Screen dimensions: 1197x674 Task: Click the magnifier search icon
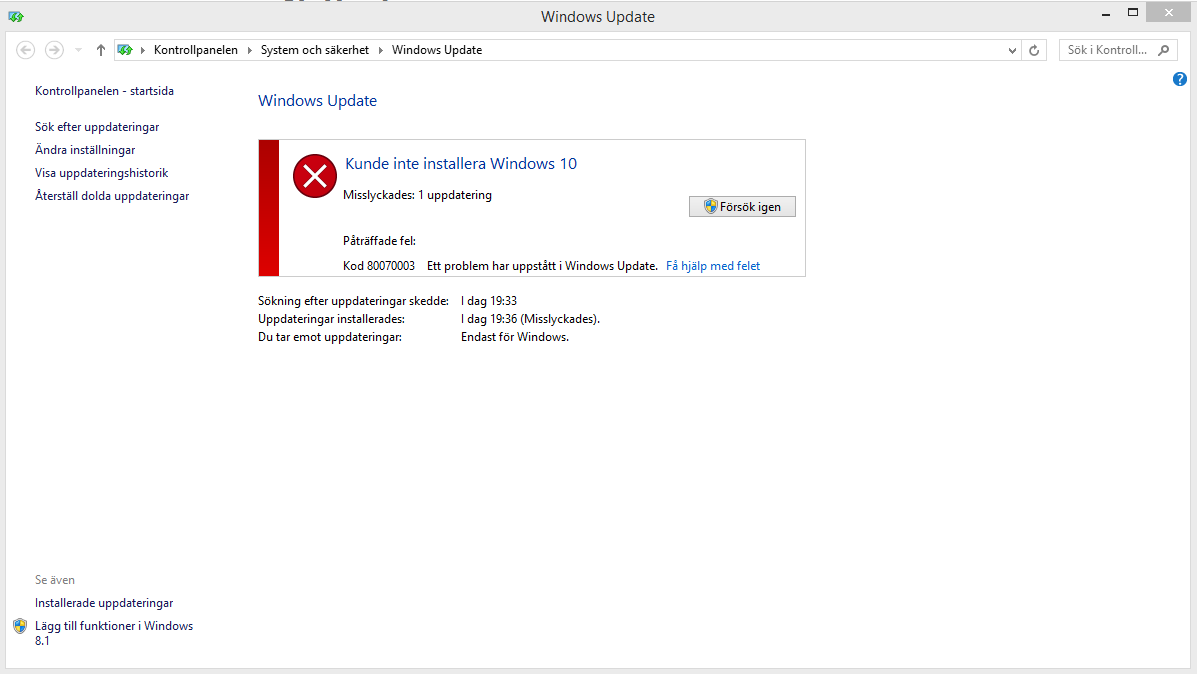pyautogui.click(x=1163, y=50)
